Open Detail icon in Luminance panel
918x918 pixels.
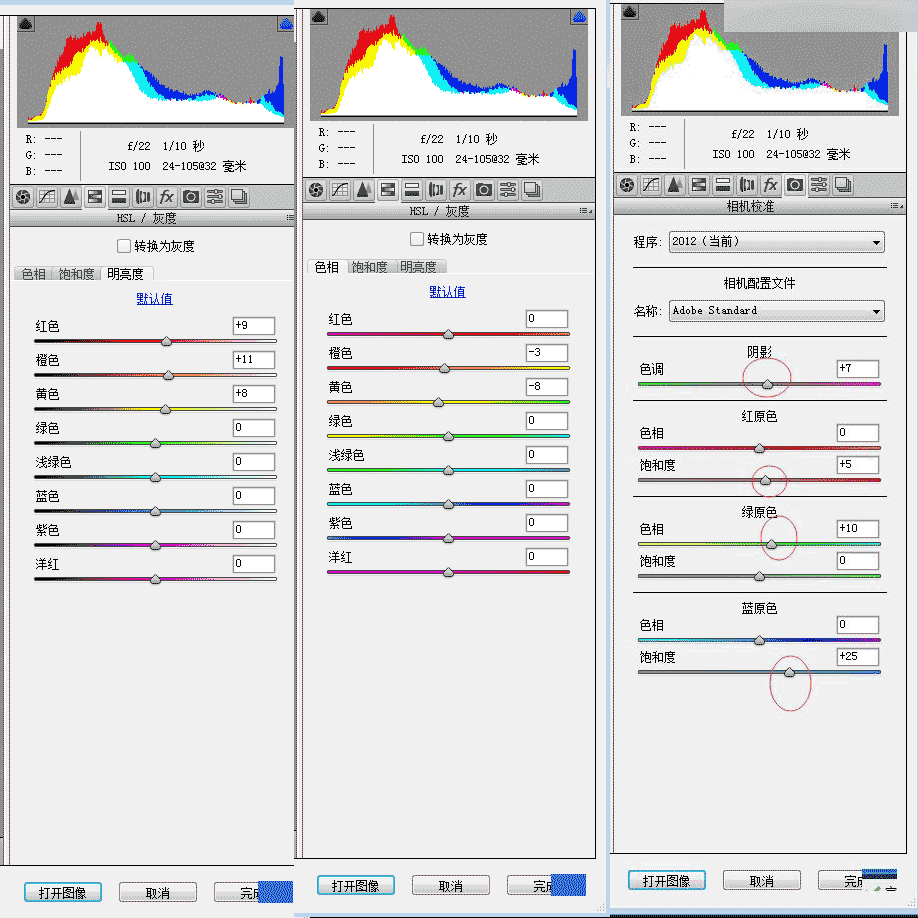(x=71, y=197)
